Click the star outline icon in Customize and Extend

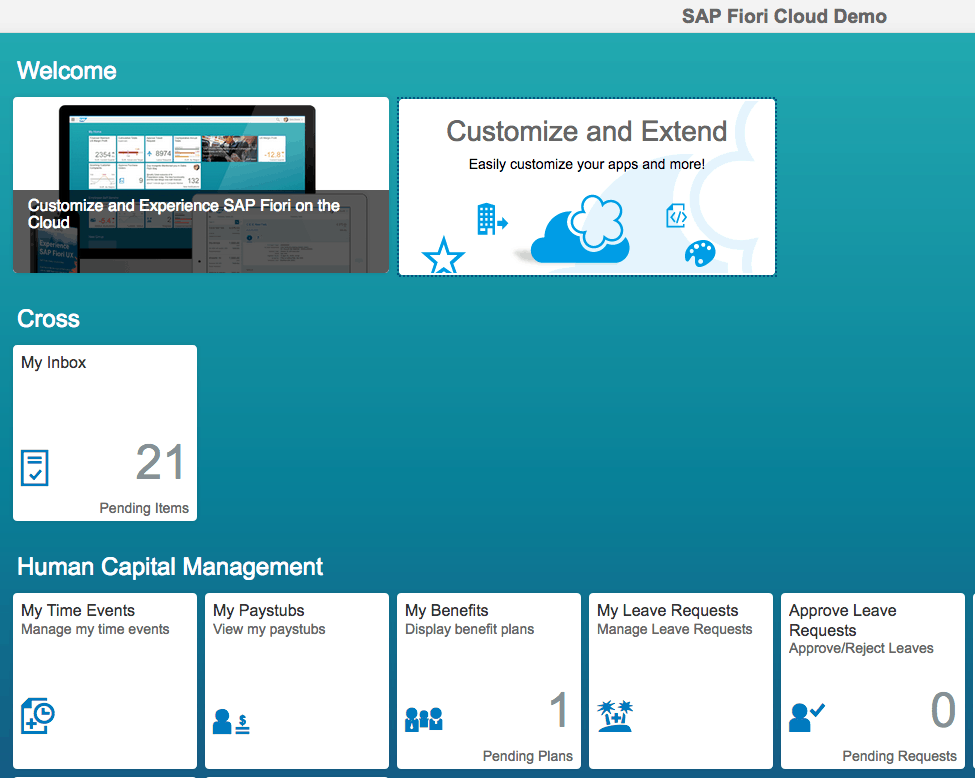coord(443,255)
